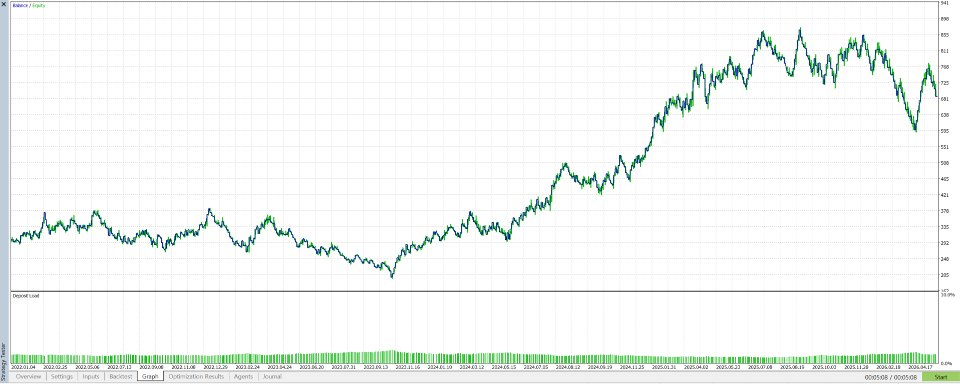
Task: Select the Backtest tab
Action: 121,377
